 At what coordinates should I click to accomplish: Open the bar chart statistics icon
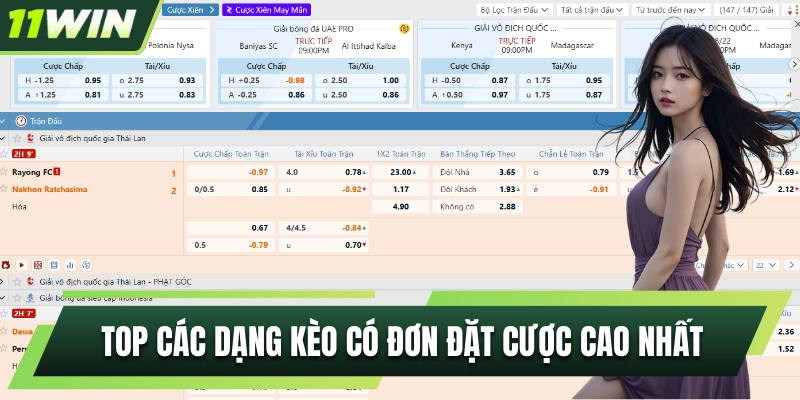68,265
